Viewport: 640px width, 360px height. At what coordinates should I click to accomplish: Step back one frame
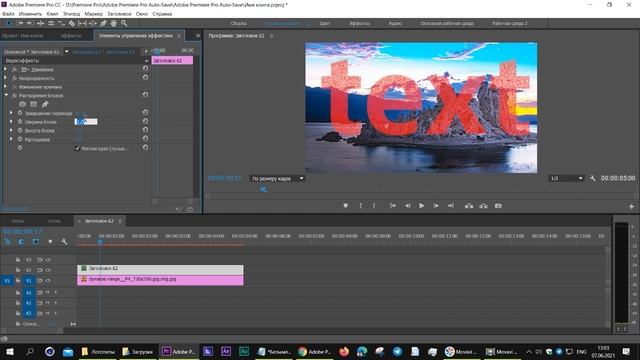tap(407, 206)
